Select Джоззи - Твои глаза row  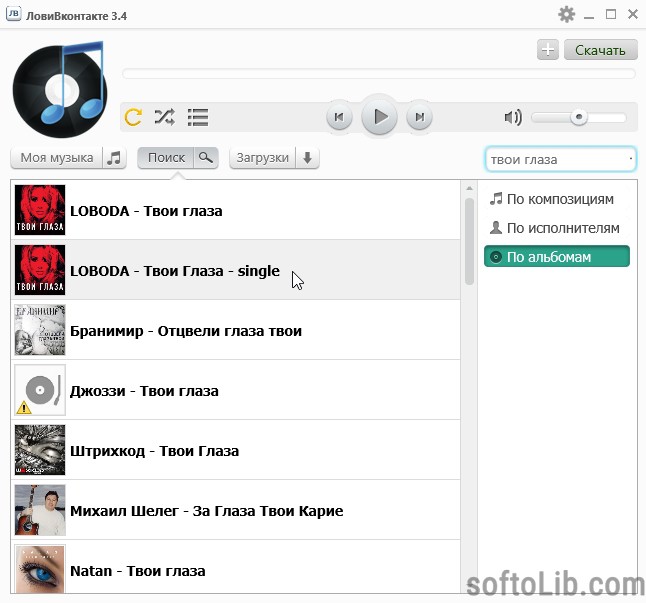pos(236,390)
